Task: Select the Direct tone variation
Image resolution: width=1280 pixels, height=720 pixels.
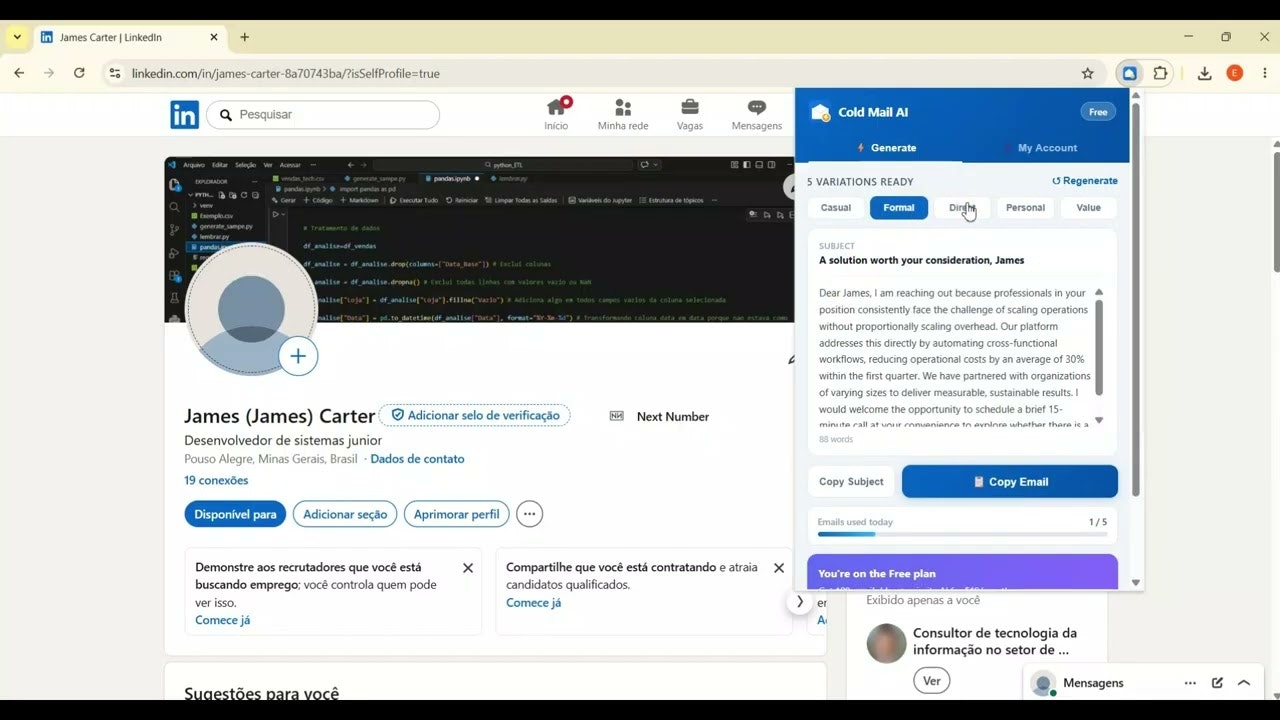Action: click(x=962, y=208)
